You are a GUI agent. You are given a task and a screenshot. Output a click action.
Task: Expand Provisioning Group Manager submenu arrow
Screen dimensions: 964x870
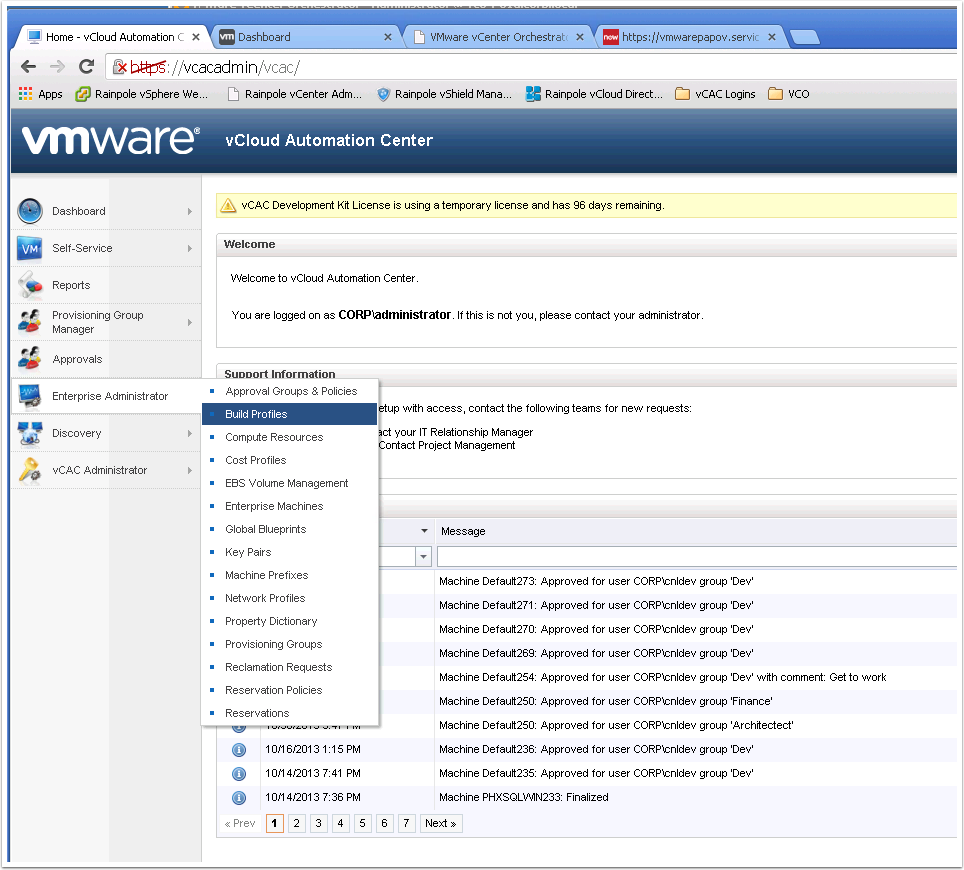(x=189, y=322)
